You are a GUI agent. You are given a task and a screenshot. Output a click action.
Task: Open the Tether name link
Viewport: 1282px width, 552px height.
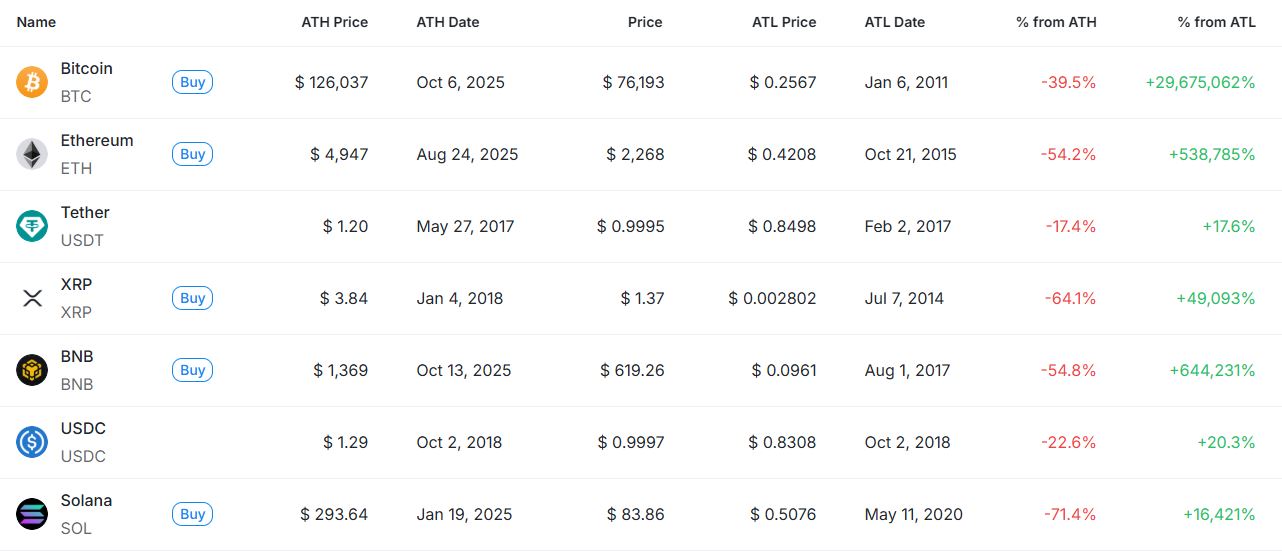85,212
